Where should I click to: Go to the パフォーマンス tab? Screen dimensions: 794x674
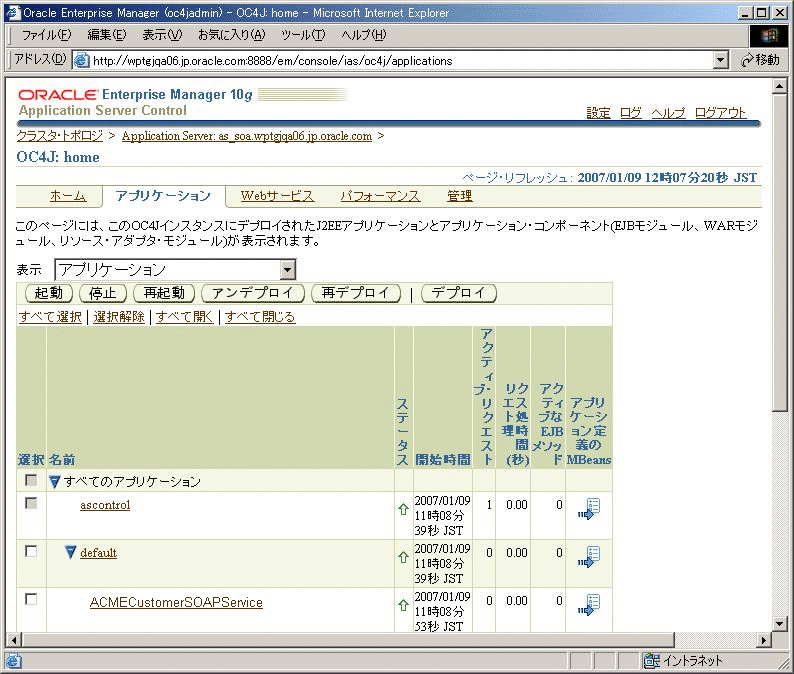pyautogui.click(x=380, y=196)
